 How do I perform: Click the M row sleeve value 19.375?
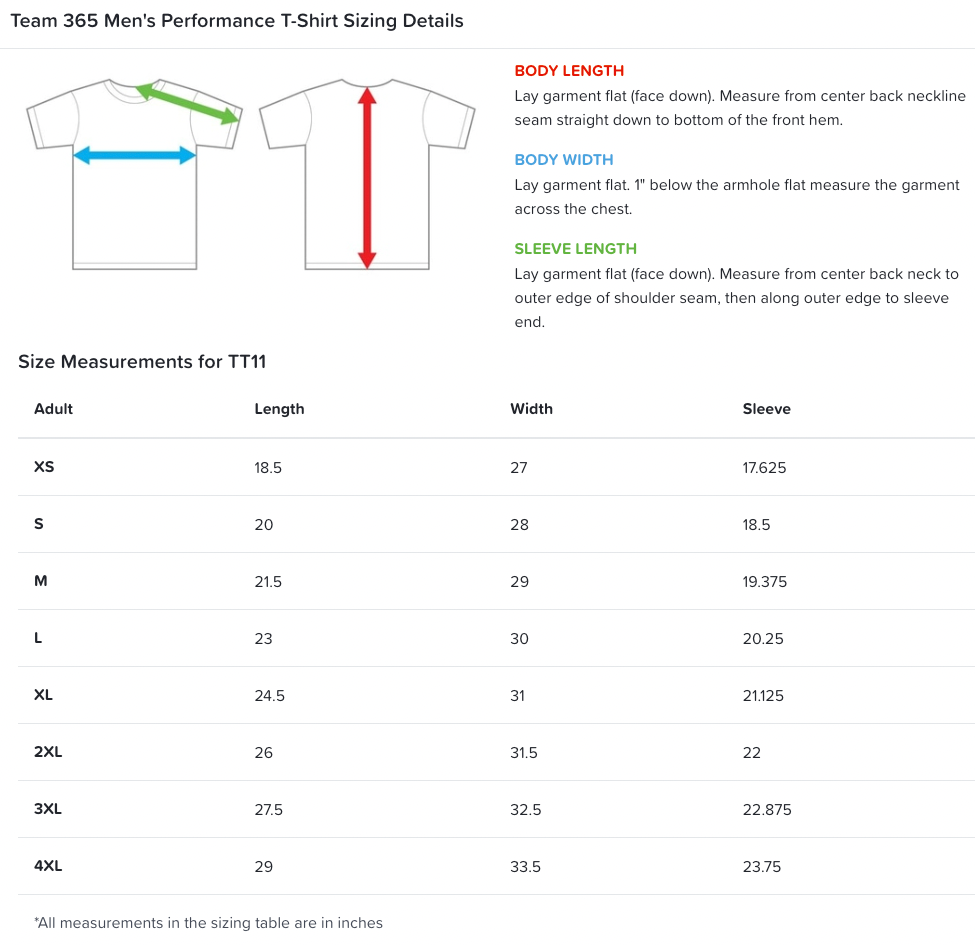coord(764,582)
